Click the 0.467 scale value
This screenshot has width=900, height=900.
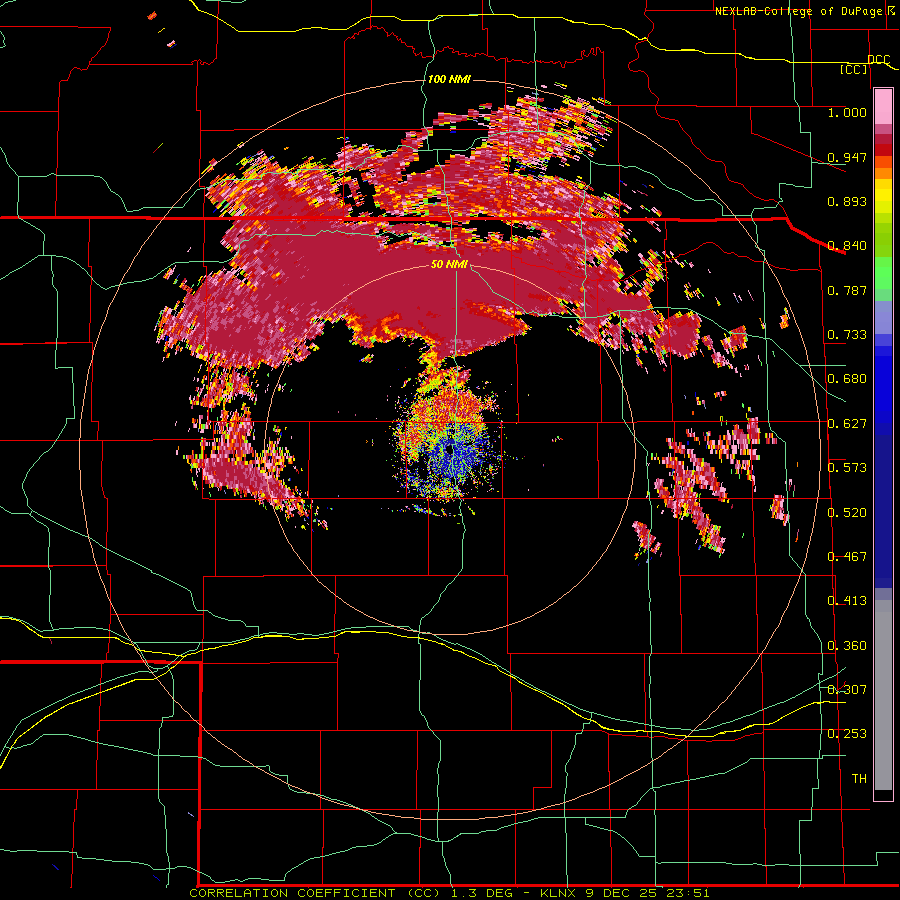click(x=847, y=557)
